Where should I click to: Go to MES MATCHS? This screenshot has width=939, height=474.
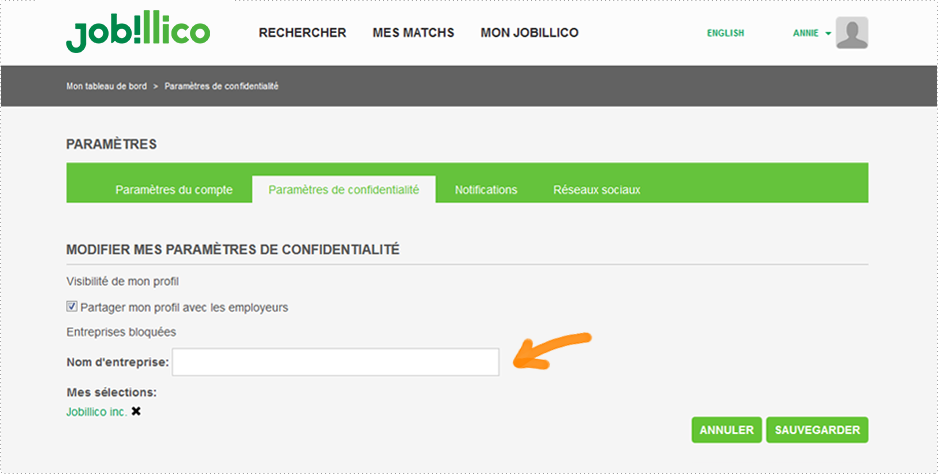413,33
